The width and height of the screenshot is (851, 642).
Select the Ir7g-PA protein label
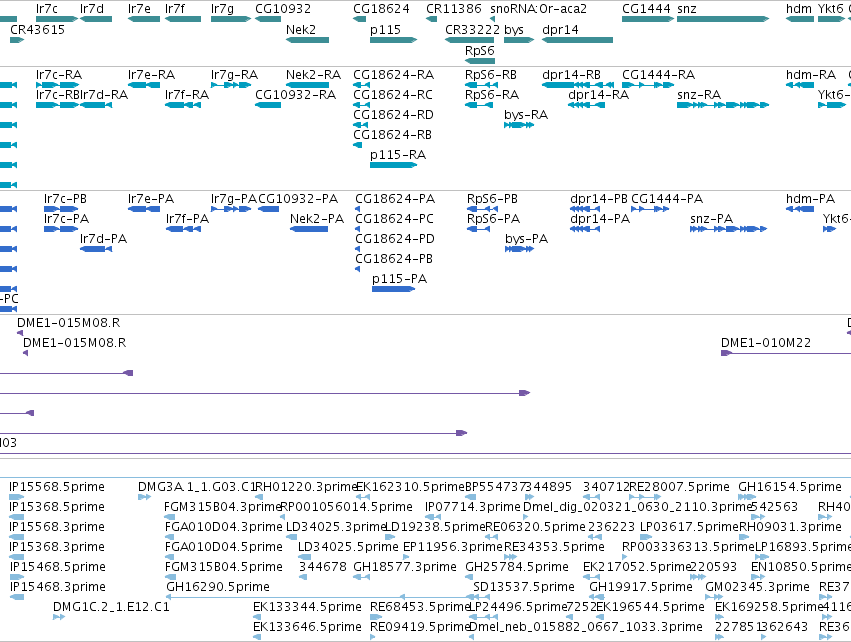pyautogui.click(x=233, y=199)
